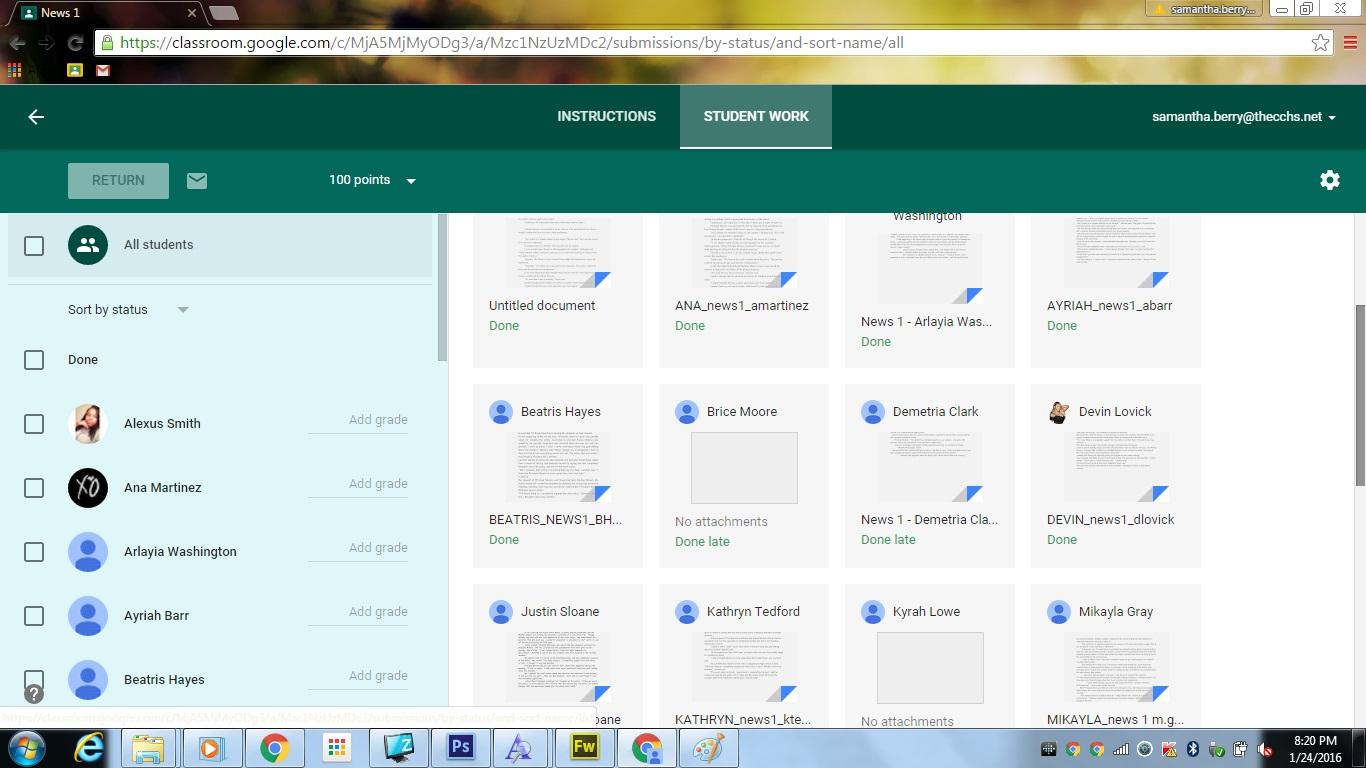Open the Apps shortcut in bookmarks bar
1366x768 pixels.
coord(14,70)
